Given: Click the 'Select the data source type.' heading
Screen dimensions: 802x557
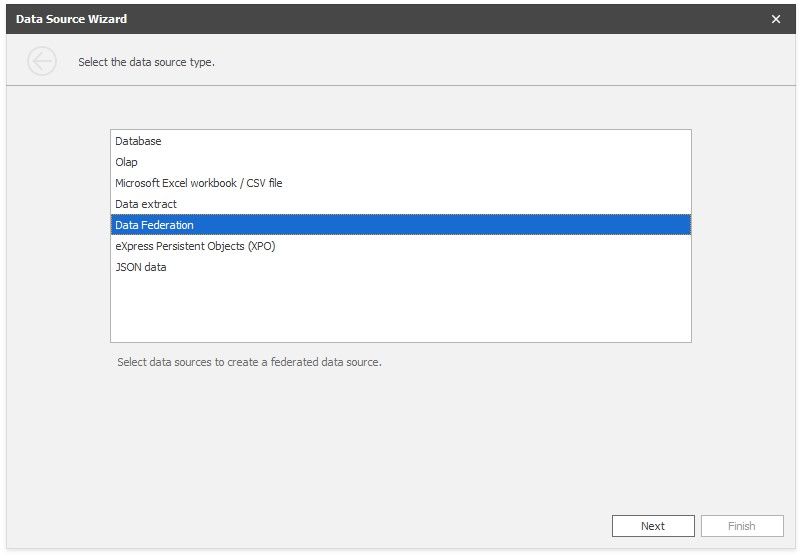Looking at the screenshot, I should tap(147, 62).
